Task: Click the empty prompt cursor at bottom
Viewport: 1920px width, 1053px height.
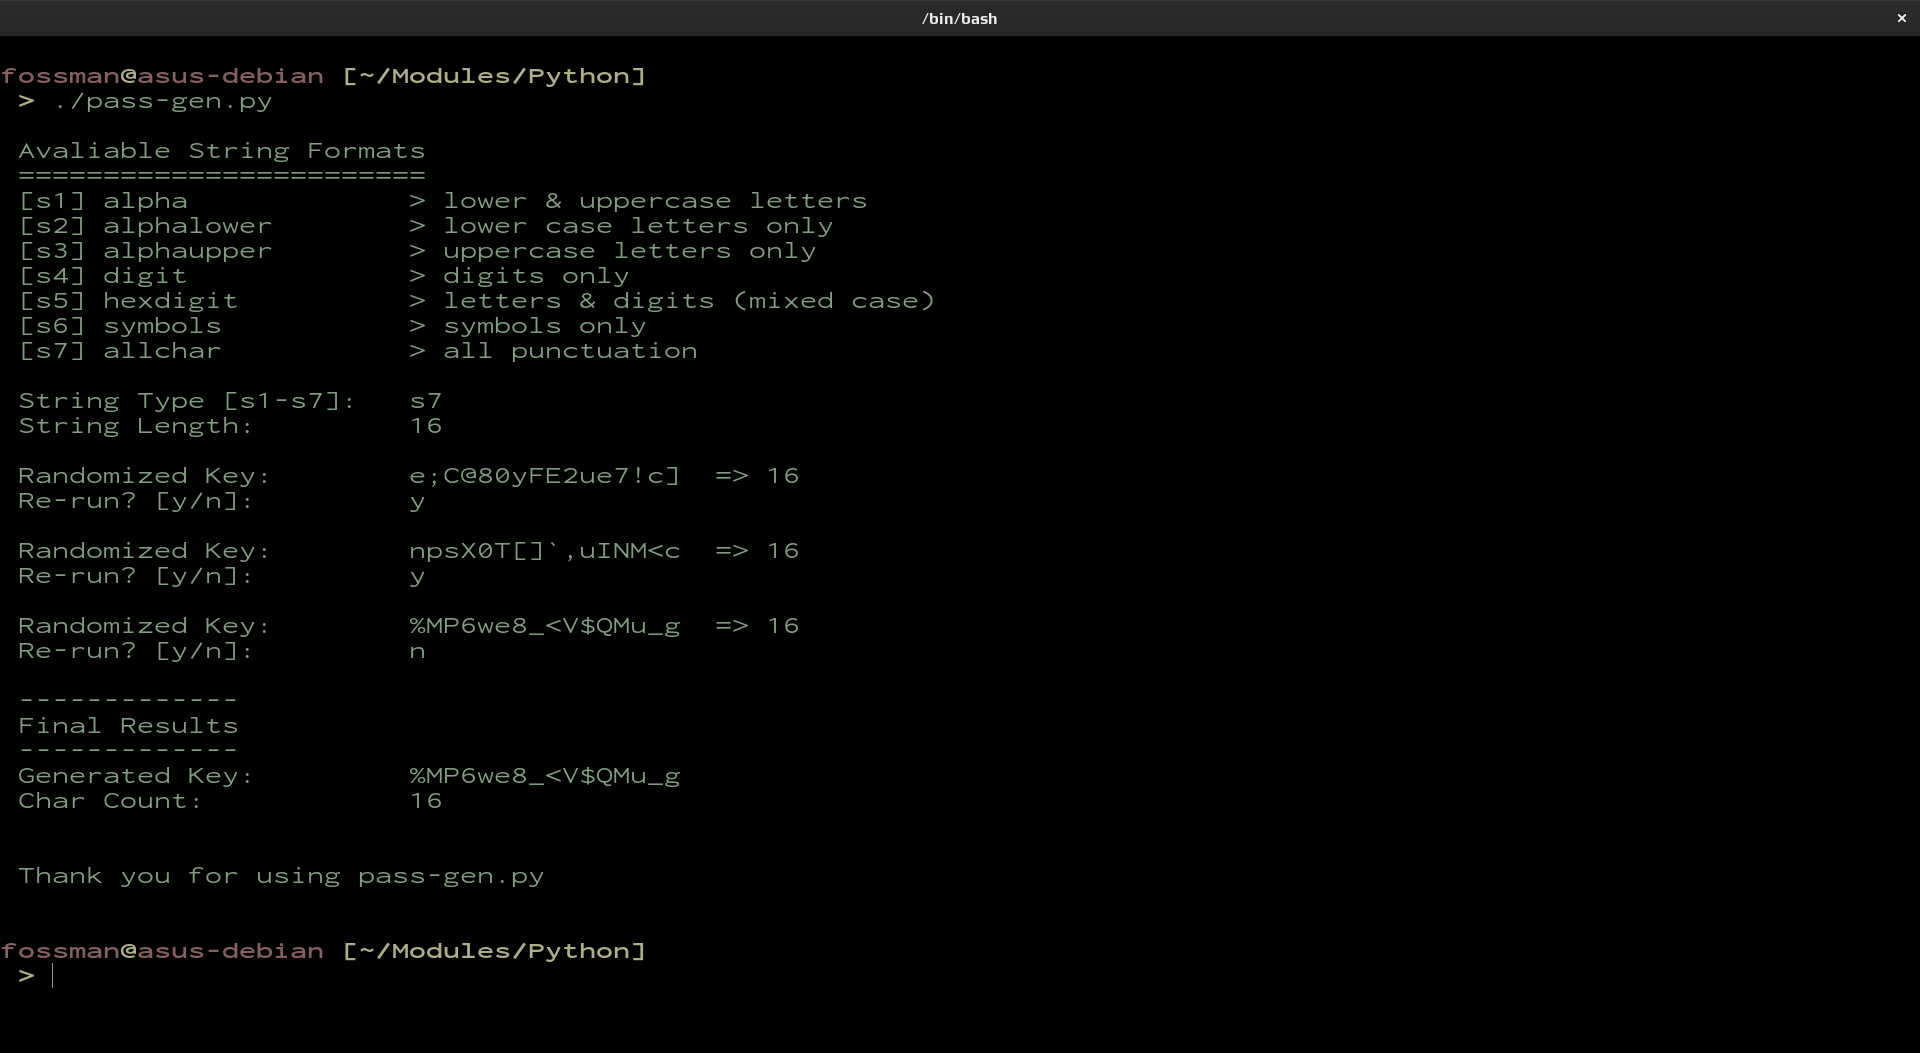Action: pos(53,976)
